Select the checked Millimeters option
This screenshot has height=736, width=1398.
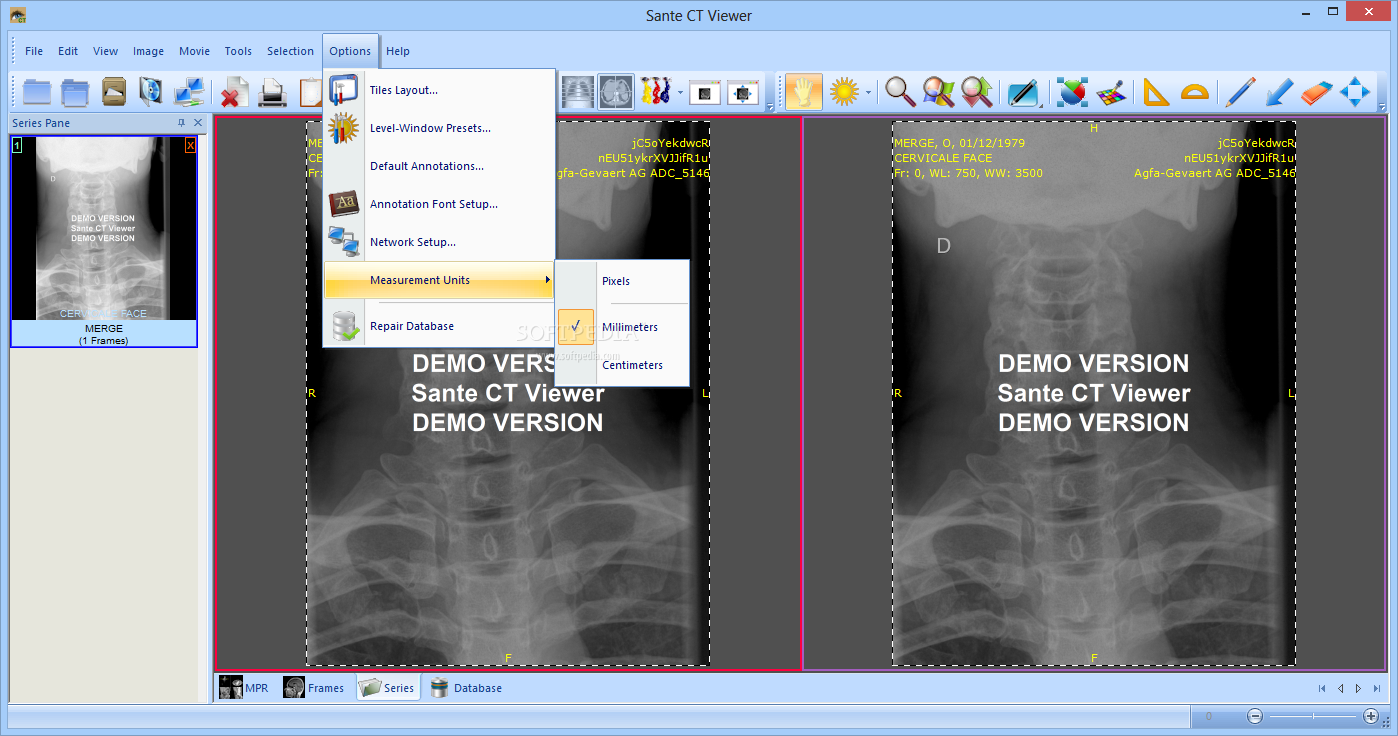coord(621,327)
